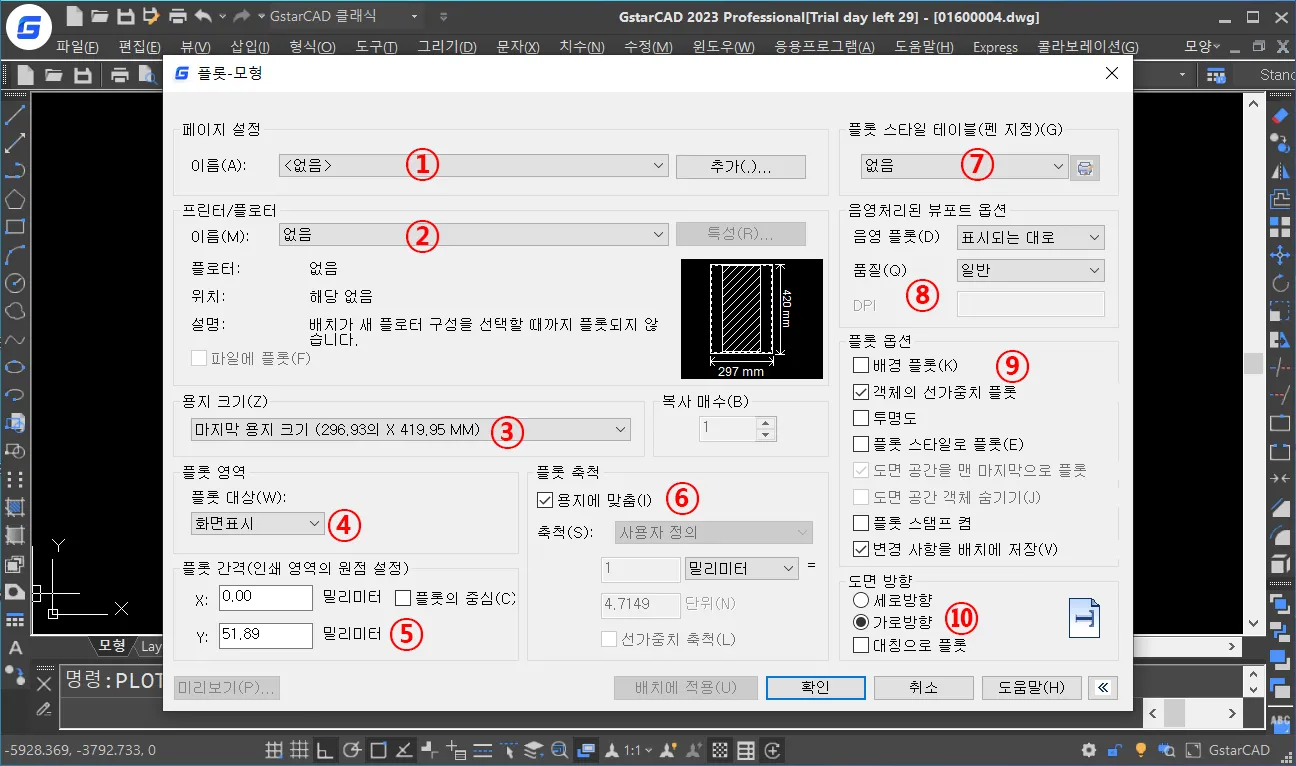Click the drawing area vertical scrollbar thumb
Viewport: 1296px width, 766px height.
tap(1253, 364)
